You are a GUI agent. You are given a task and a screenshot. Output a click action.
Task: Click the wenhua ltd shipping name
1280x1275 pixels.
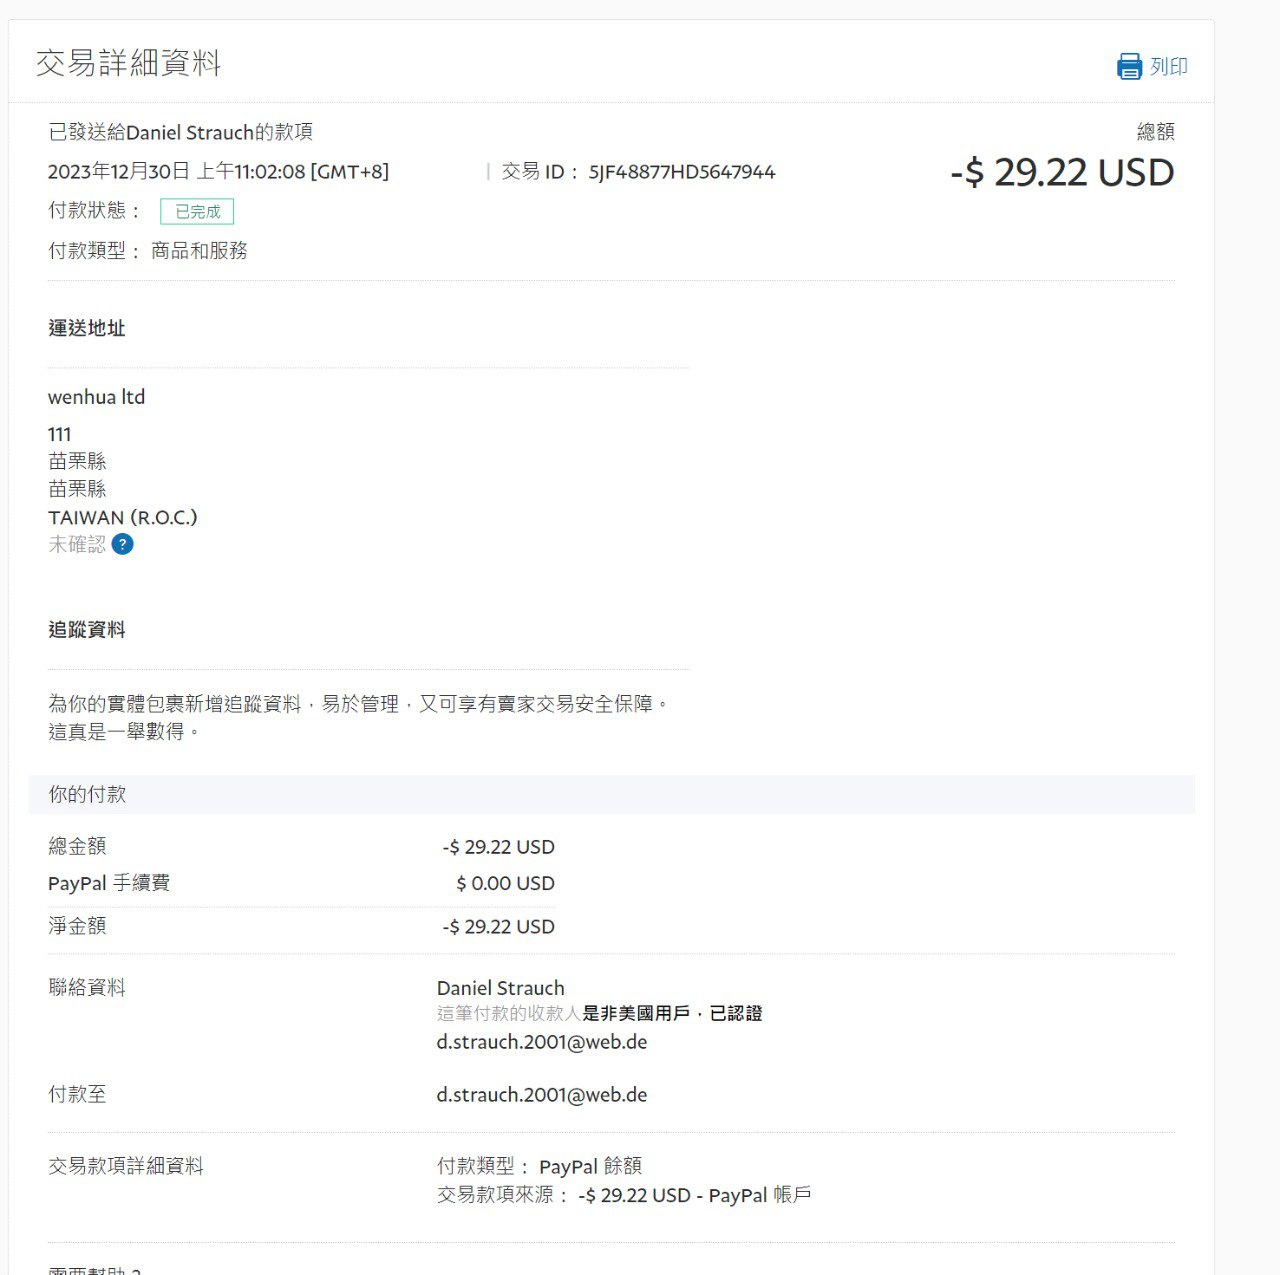pyautogui.click(x=96, y=397)
